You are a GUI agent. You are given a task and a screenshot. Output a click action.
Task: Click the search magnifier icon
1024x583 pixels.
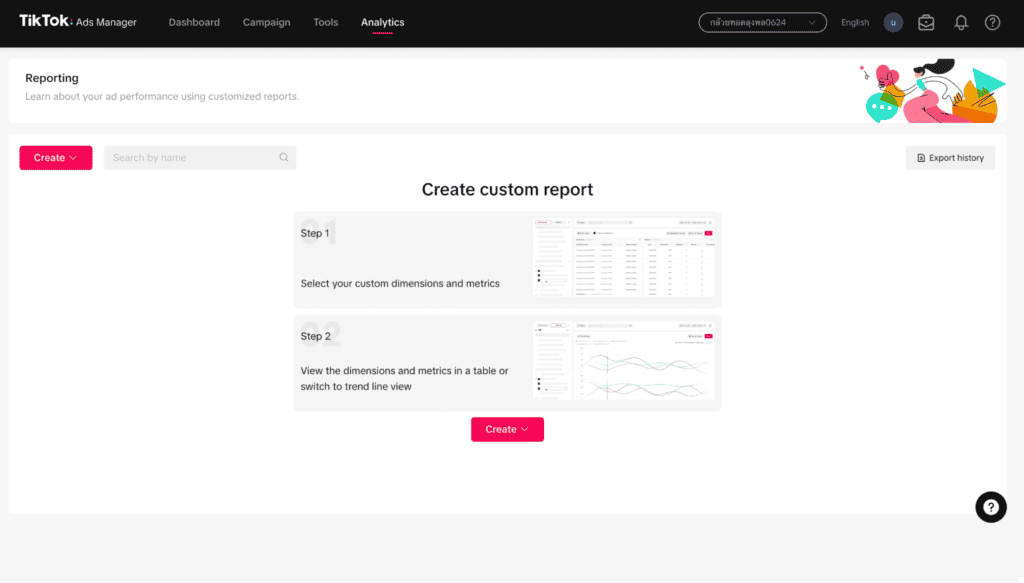pyautogui.click(x=283, y=157)
